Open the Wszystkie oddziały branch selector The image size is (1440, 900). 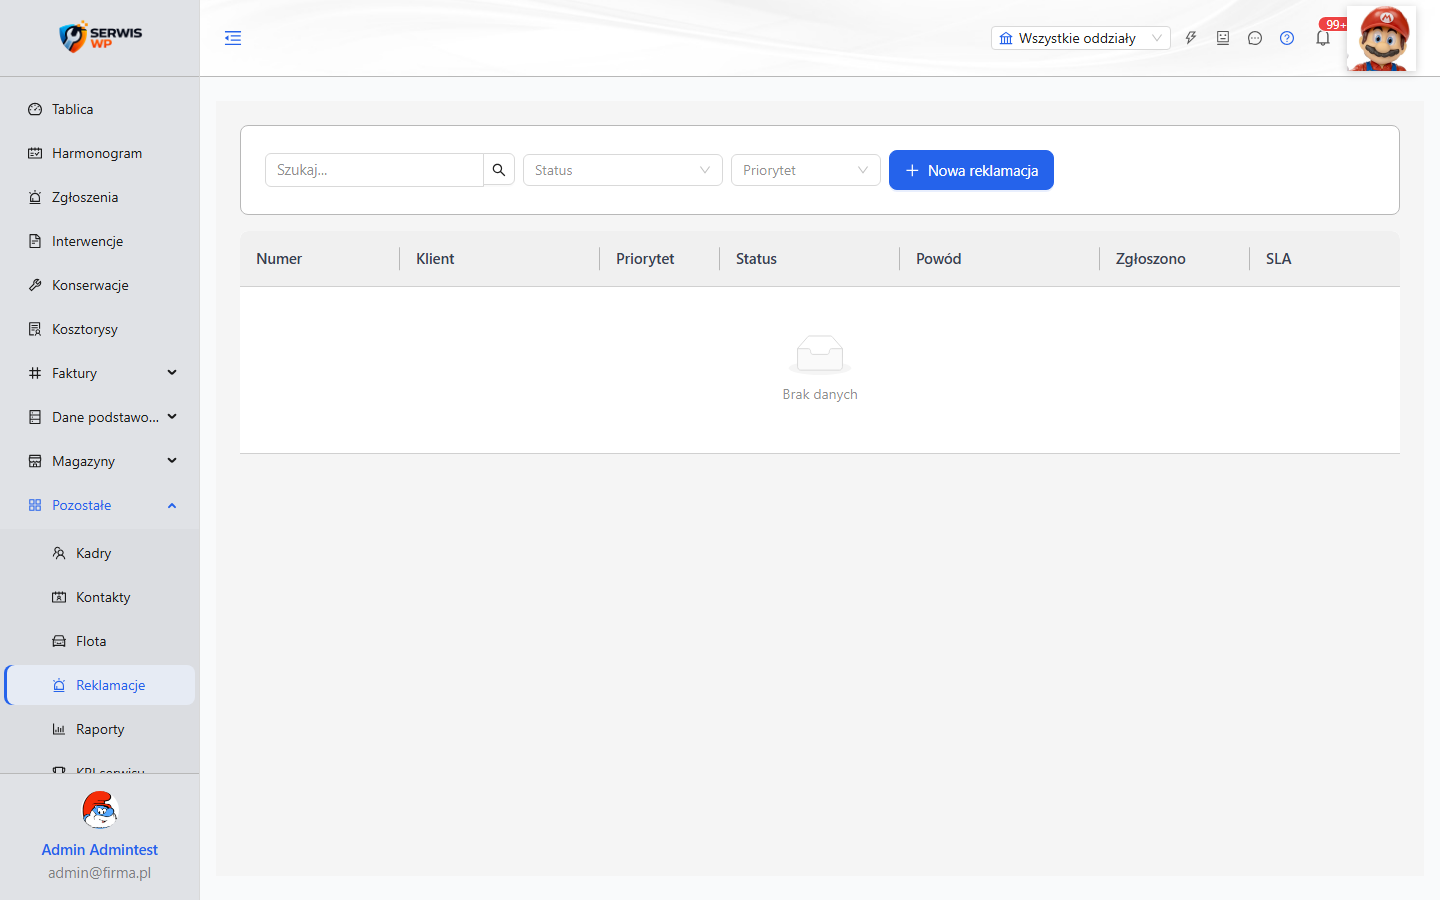pyautogui.click(x=1081, y=38)
